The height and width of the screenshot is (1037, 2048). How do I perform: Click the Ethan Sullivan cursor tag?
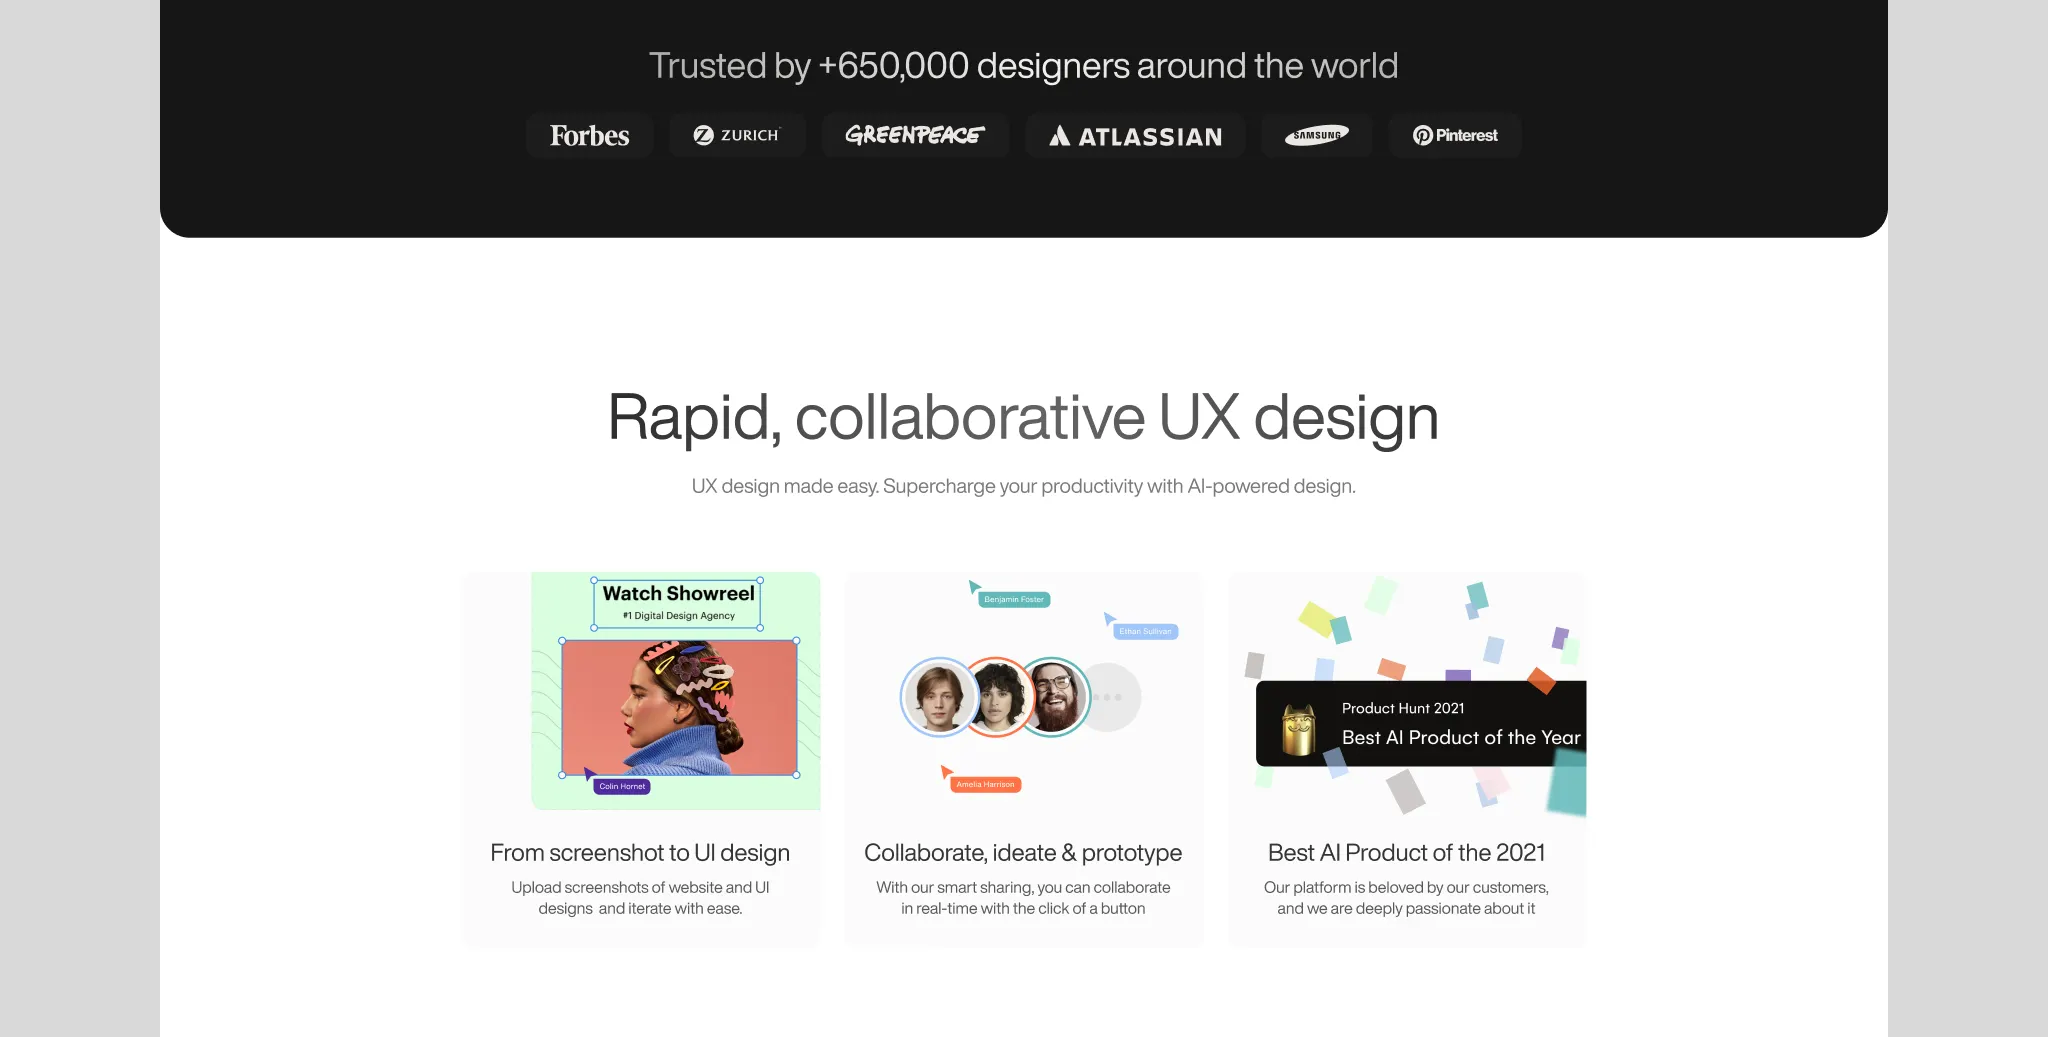(x=1145, y=631)
